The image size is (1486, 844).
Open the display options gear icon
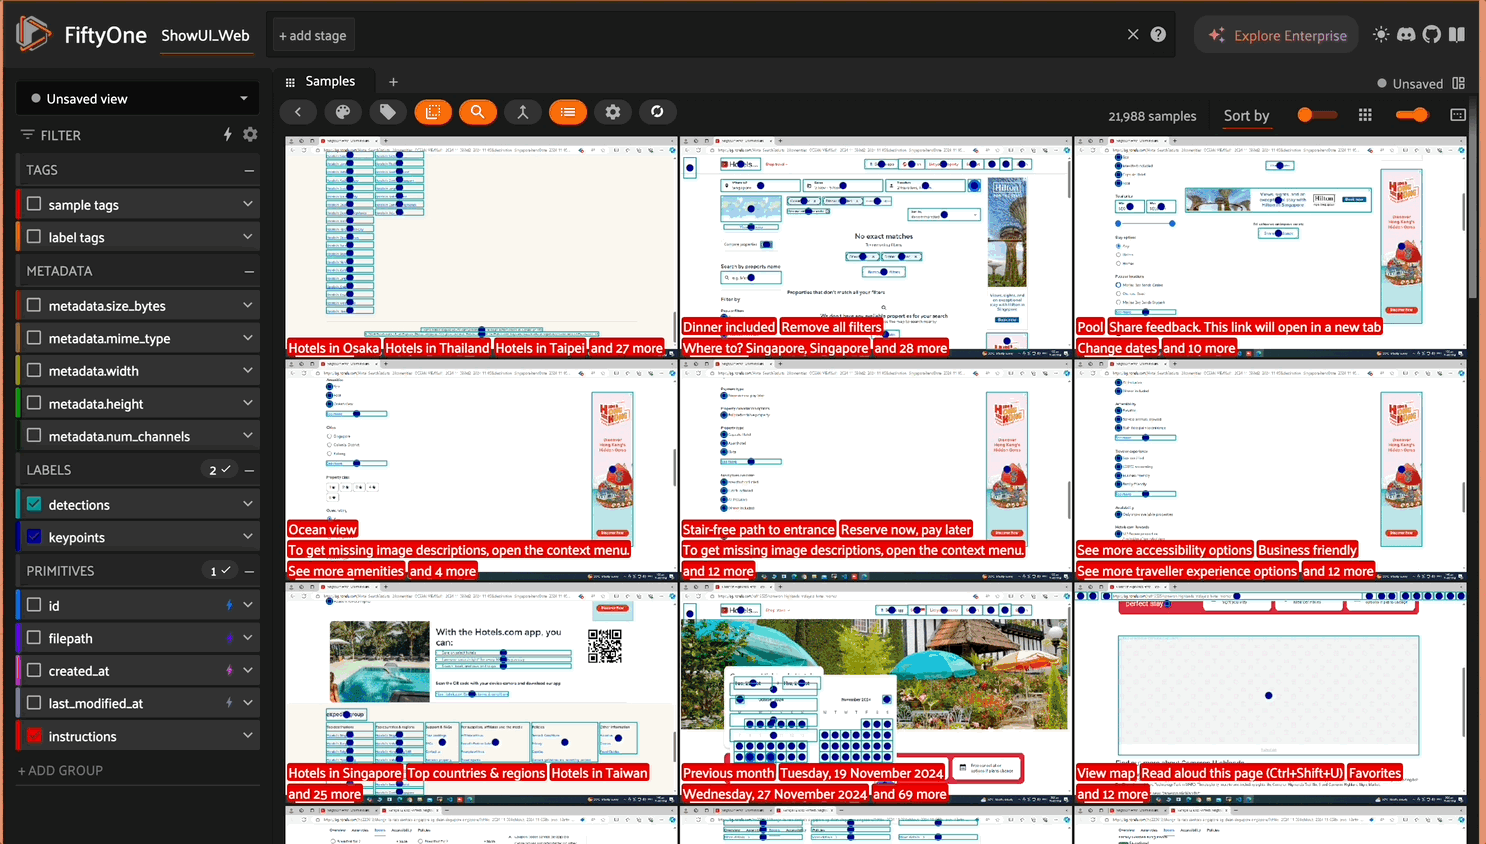pos(612,112)
